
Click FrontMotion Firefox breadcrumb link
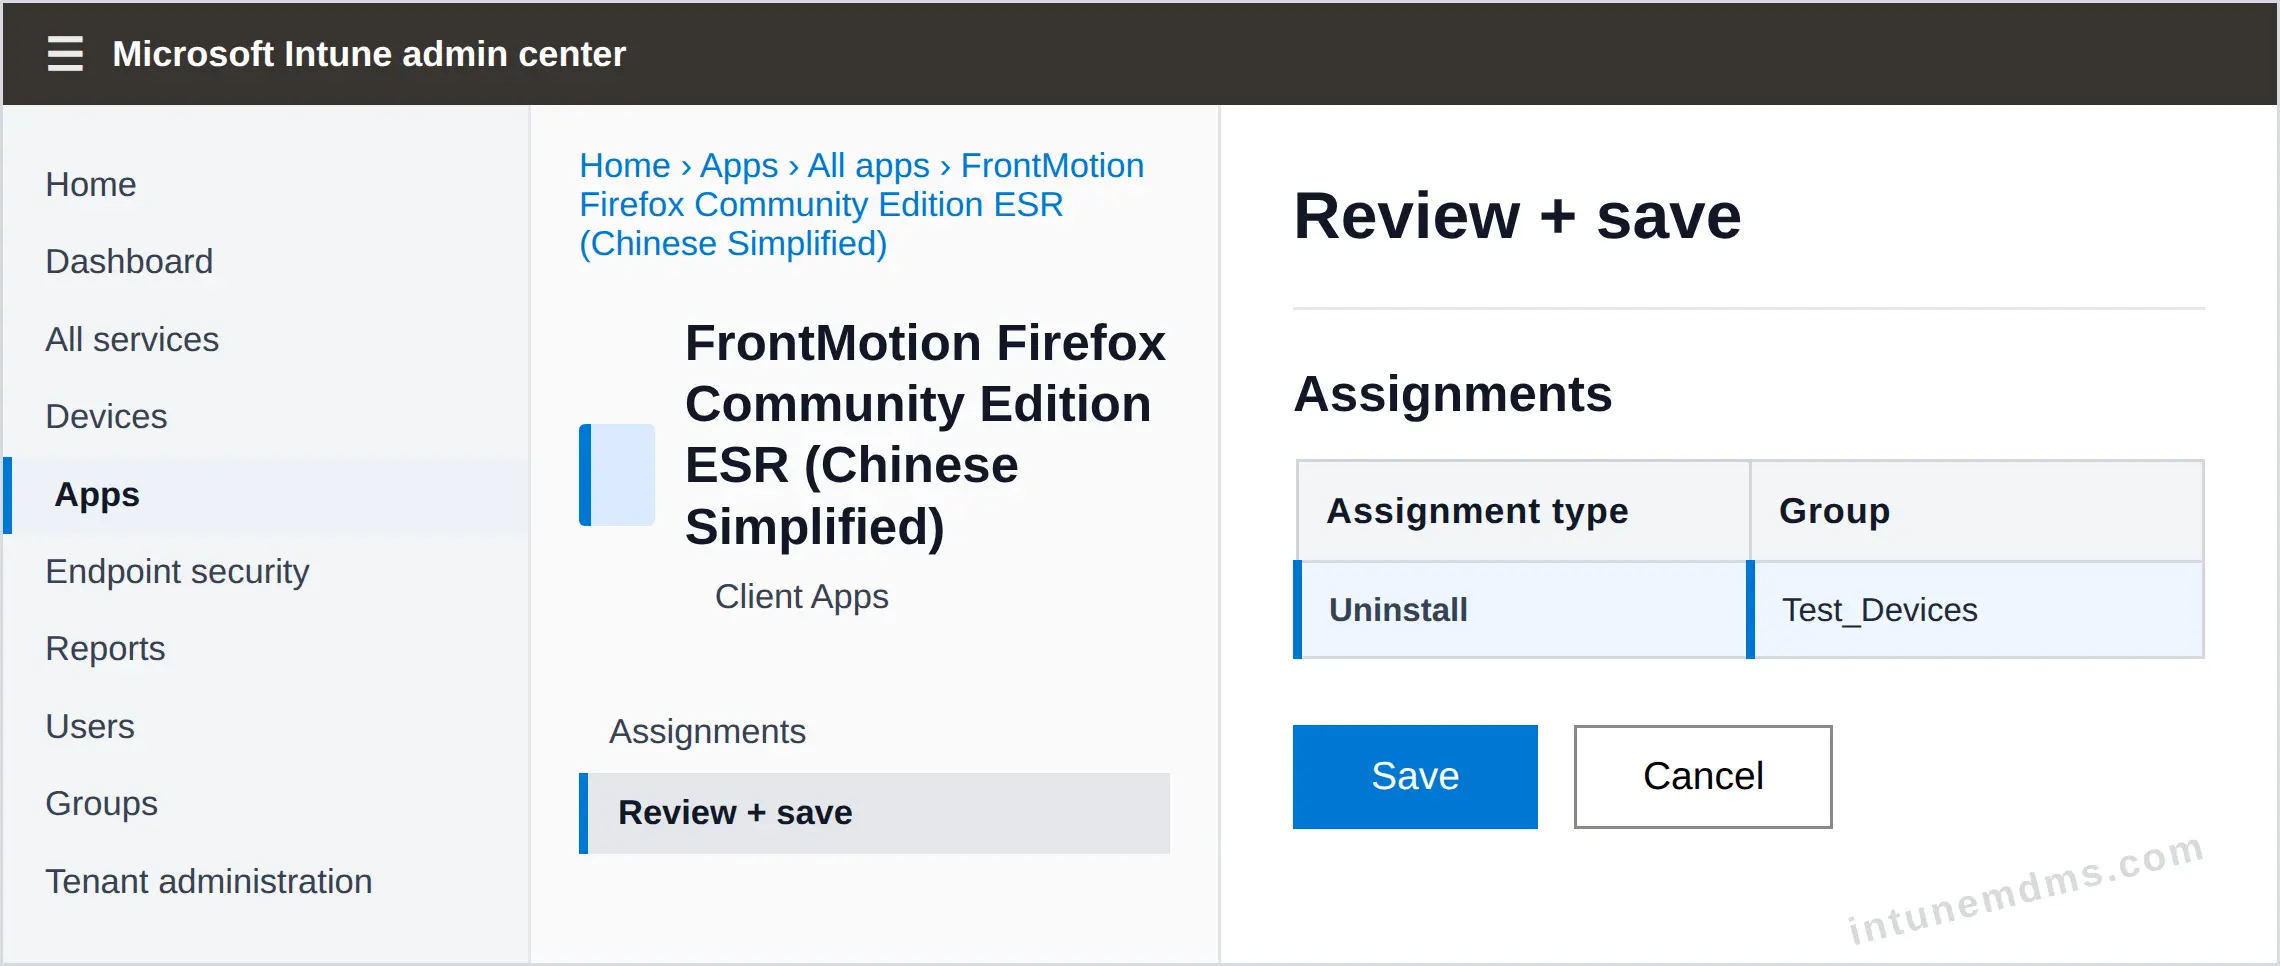coord(862,204)
